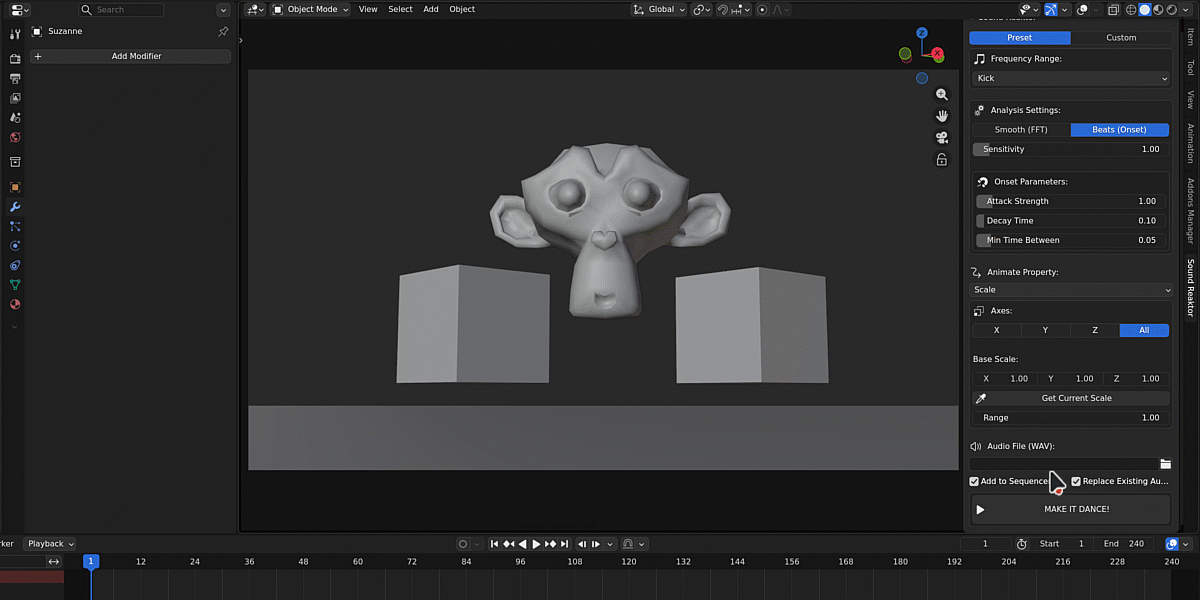
Task: Click the red X axis gizmo ball
Action: (x=937, y=54)
